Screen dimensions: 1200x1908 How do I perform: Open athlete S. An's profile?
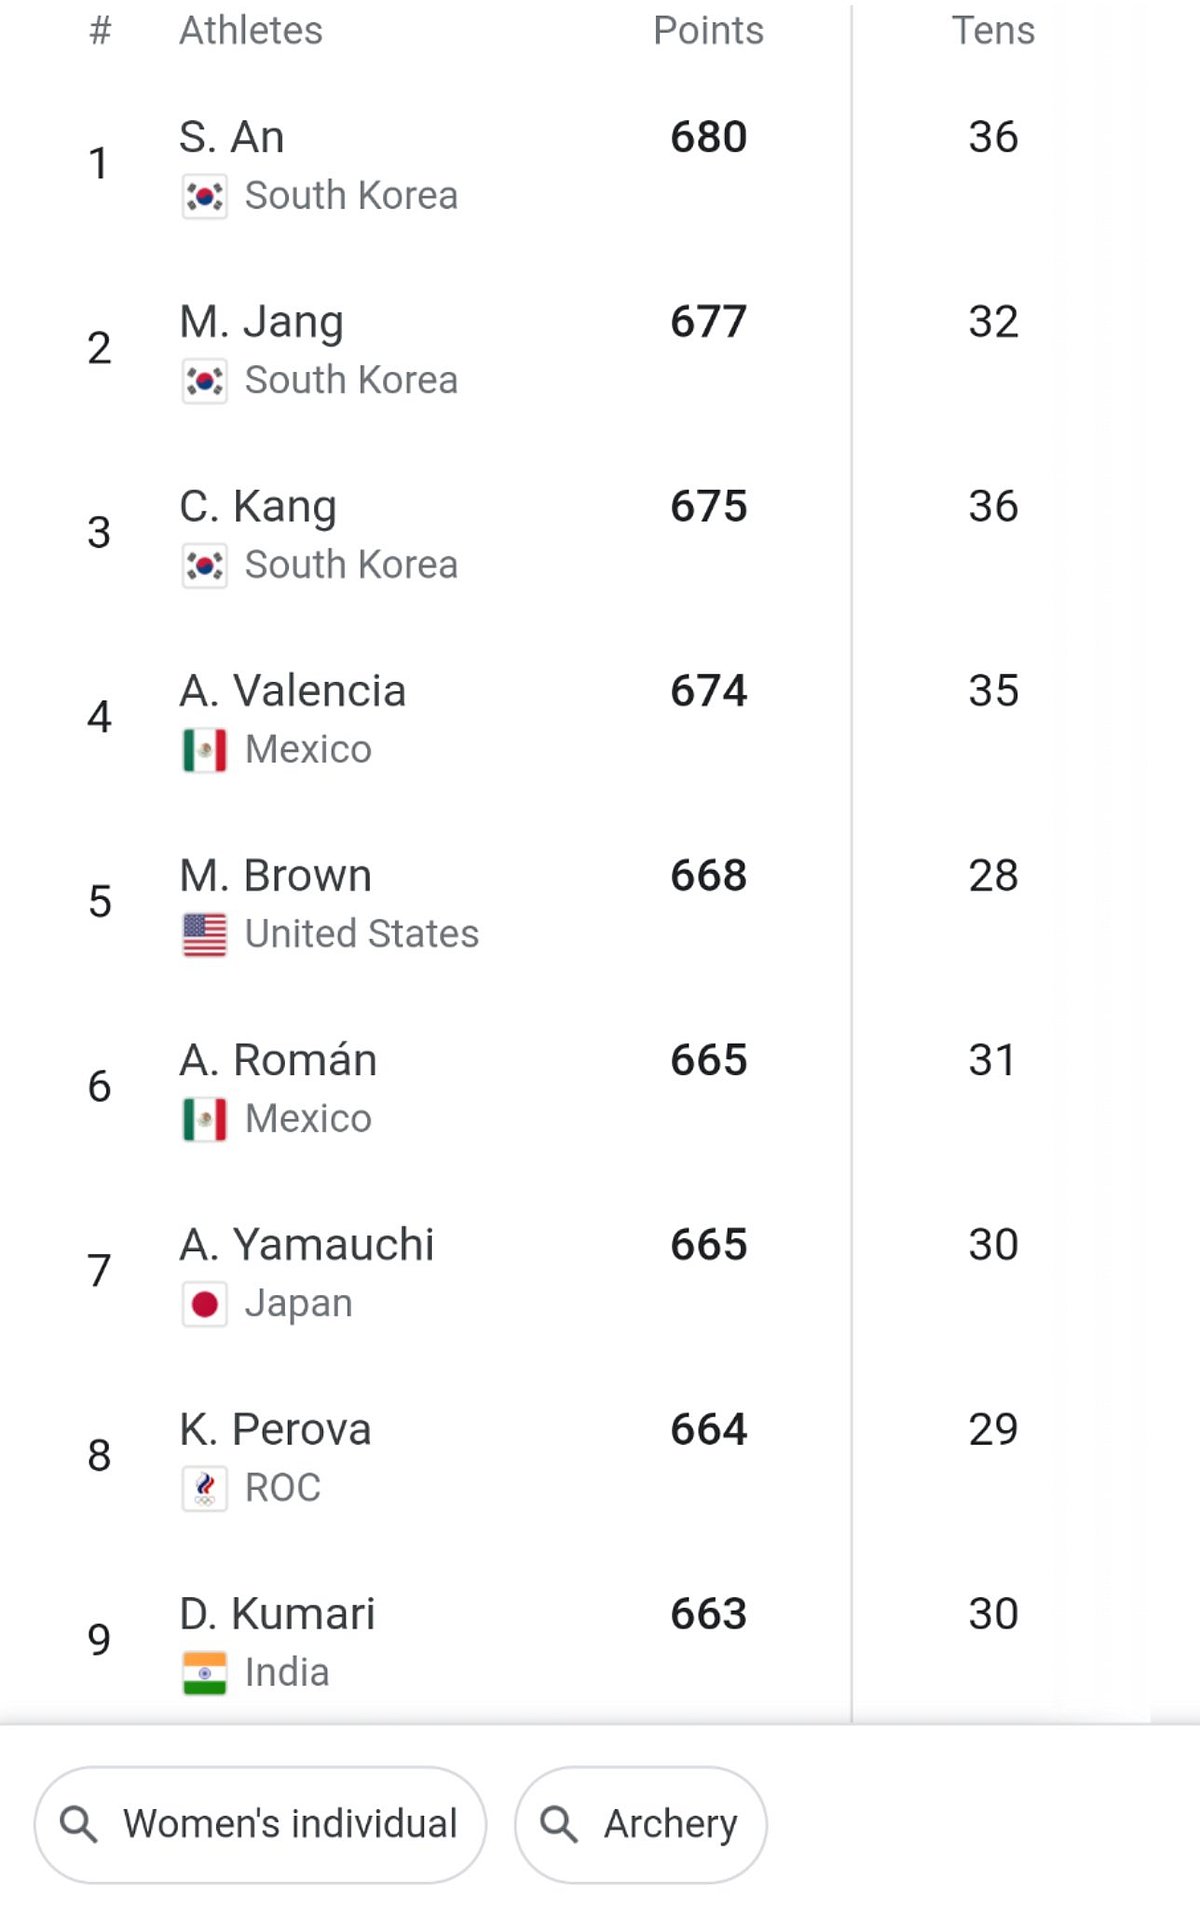click(x=231, y=137)
